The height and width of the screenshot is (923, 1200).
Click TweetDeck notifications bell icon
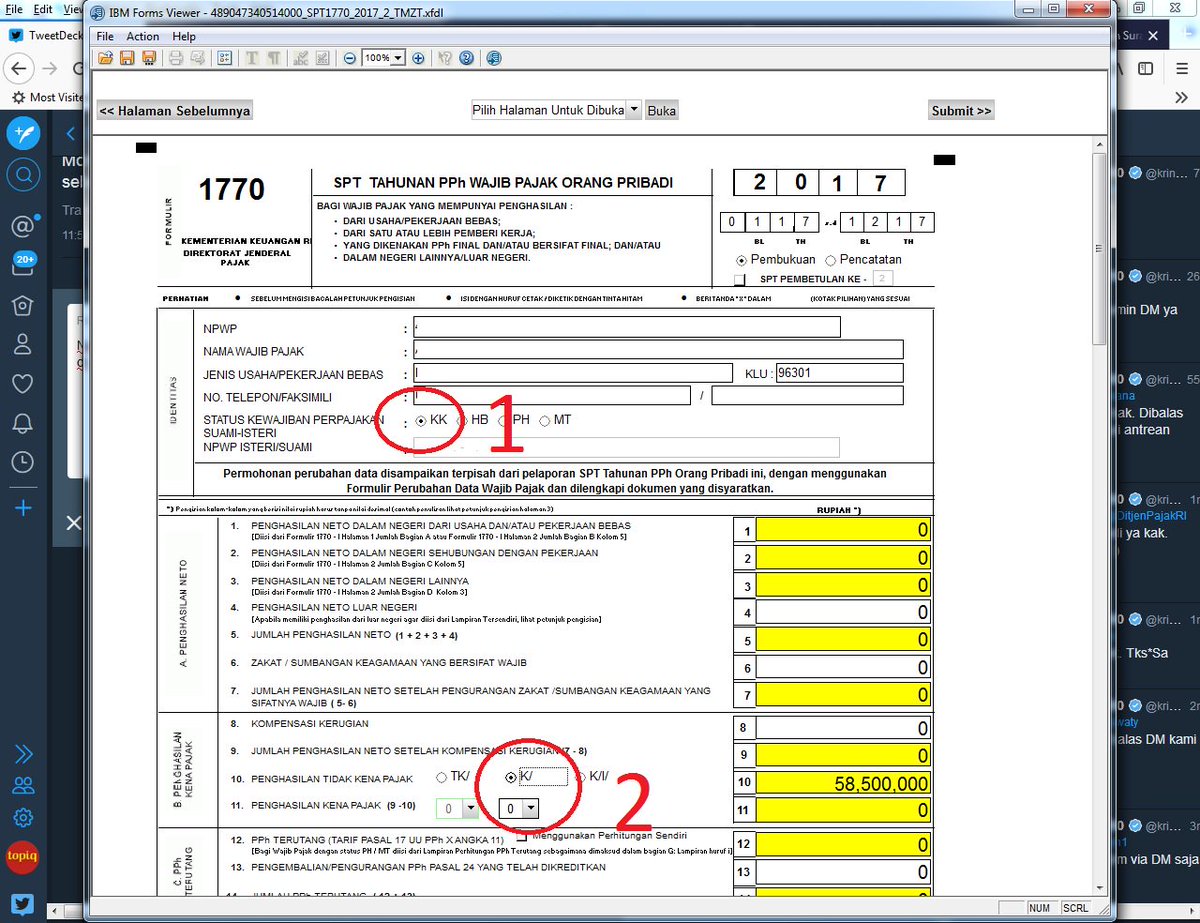(x=23, y=422)
